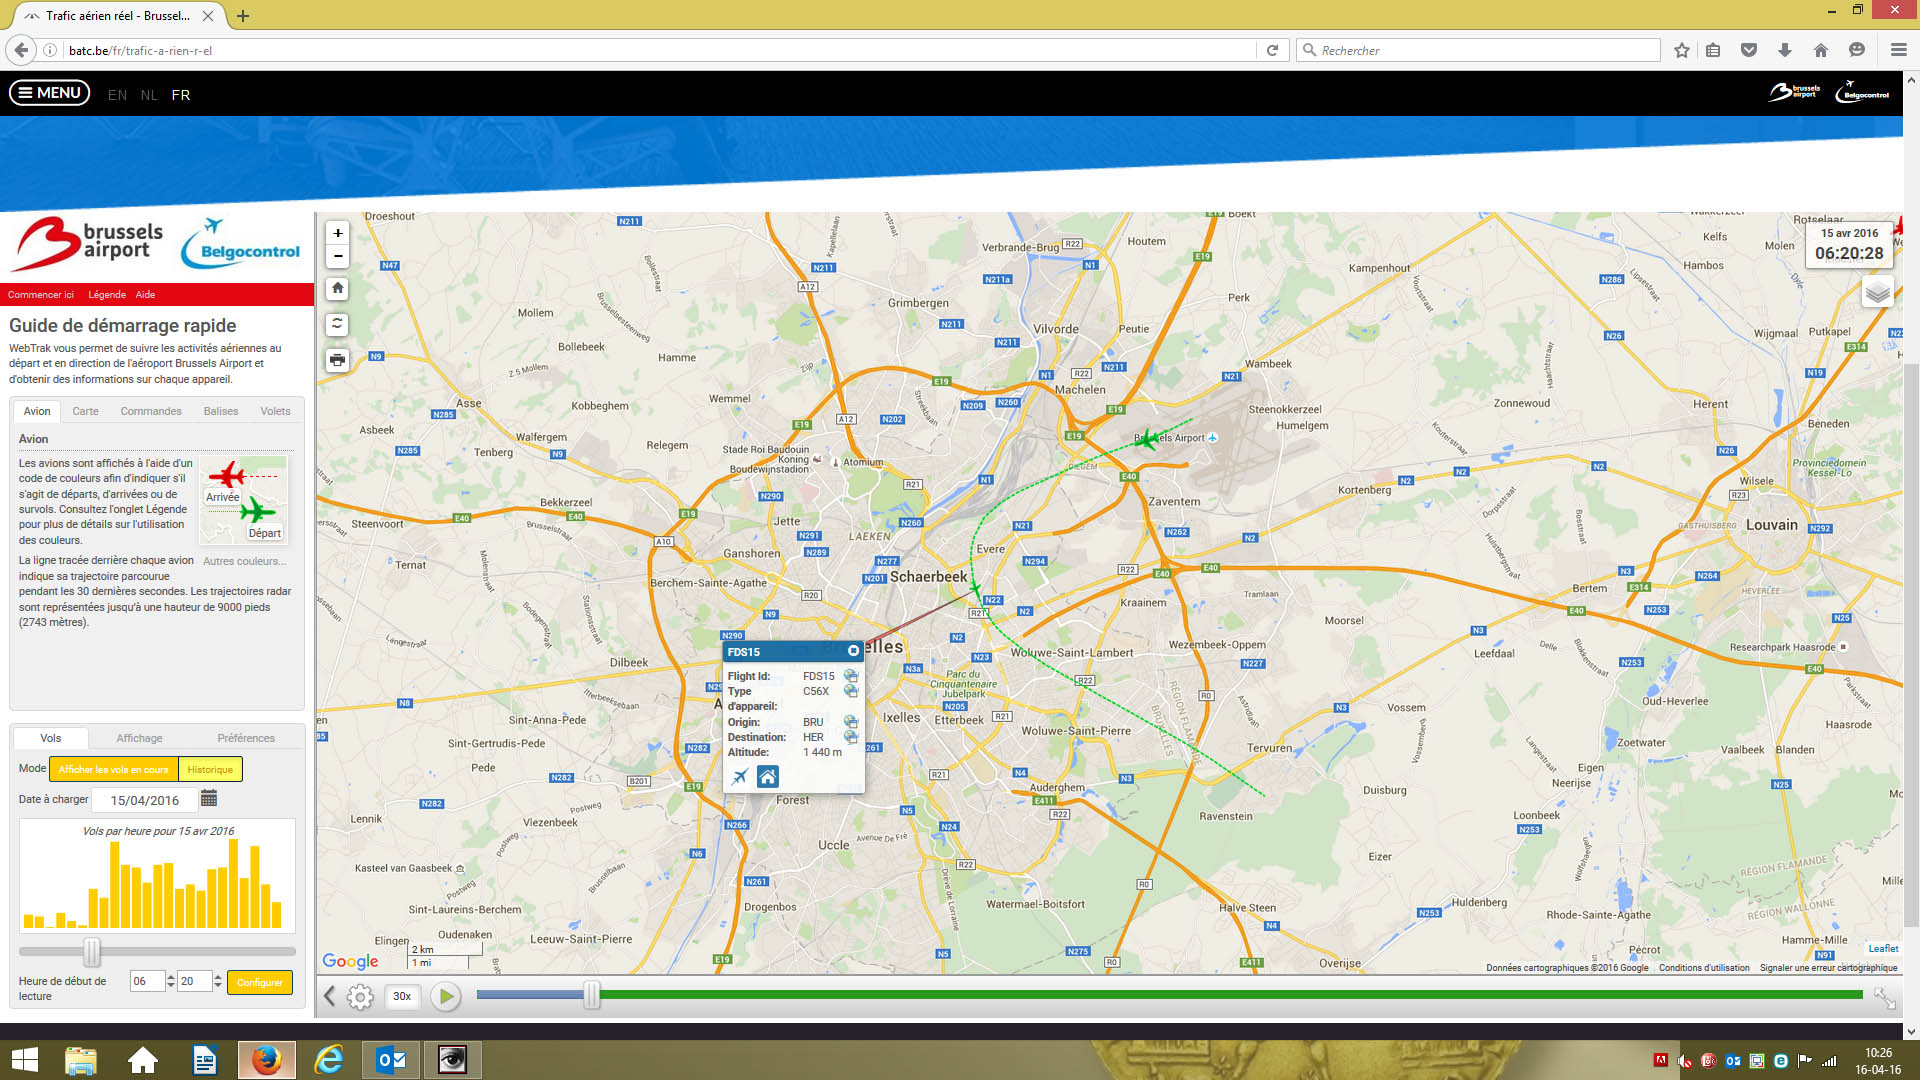Select the green departing aircraft near Schaerbeek
This screenshot has height=1080, width=1920.
click(976, 590)
